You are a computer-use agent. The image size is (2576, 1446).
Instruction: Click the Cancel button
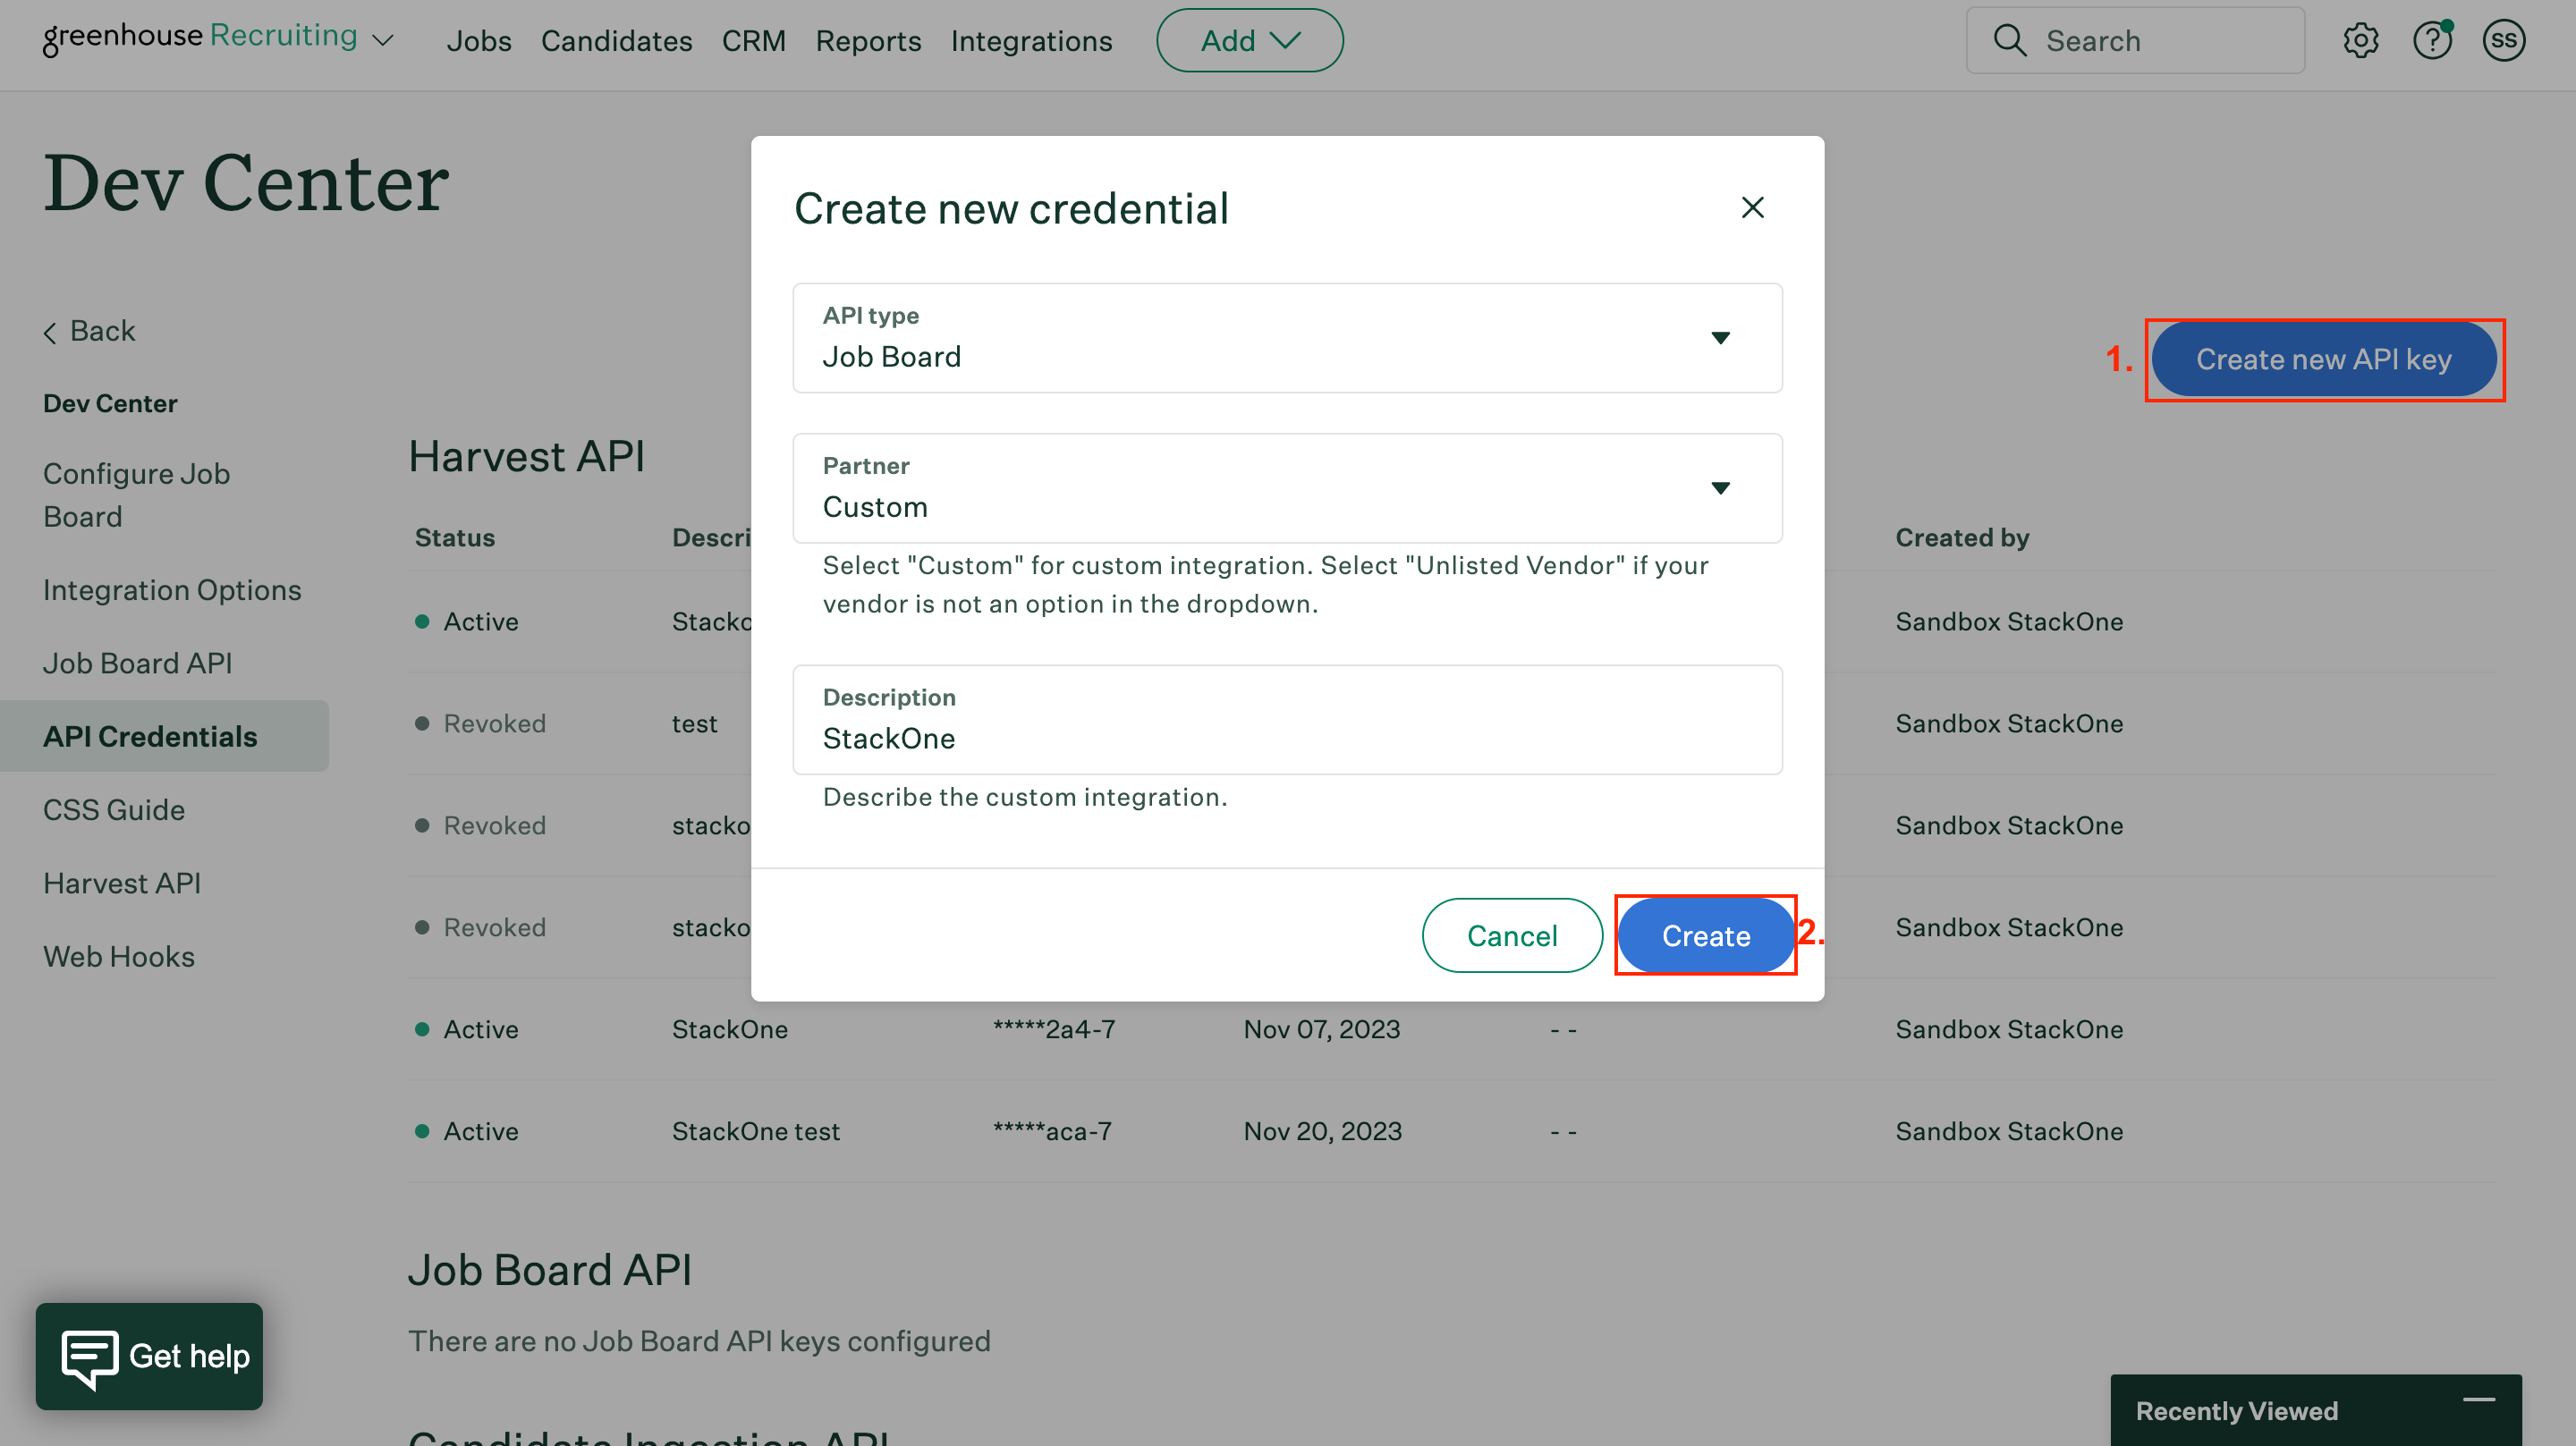point(1511,936)
